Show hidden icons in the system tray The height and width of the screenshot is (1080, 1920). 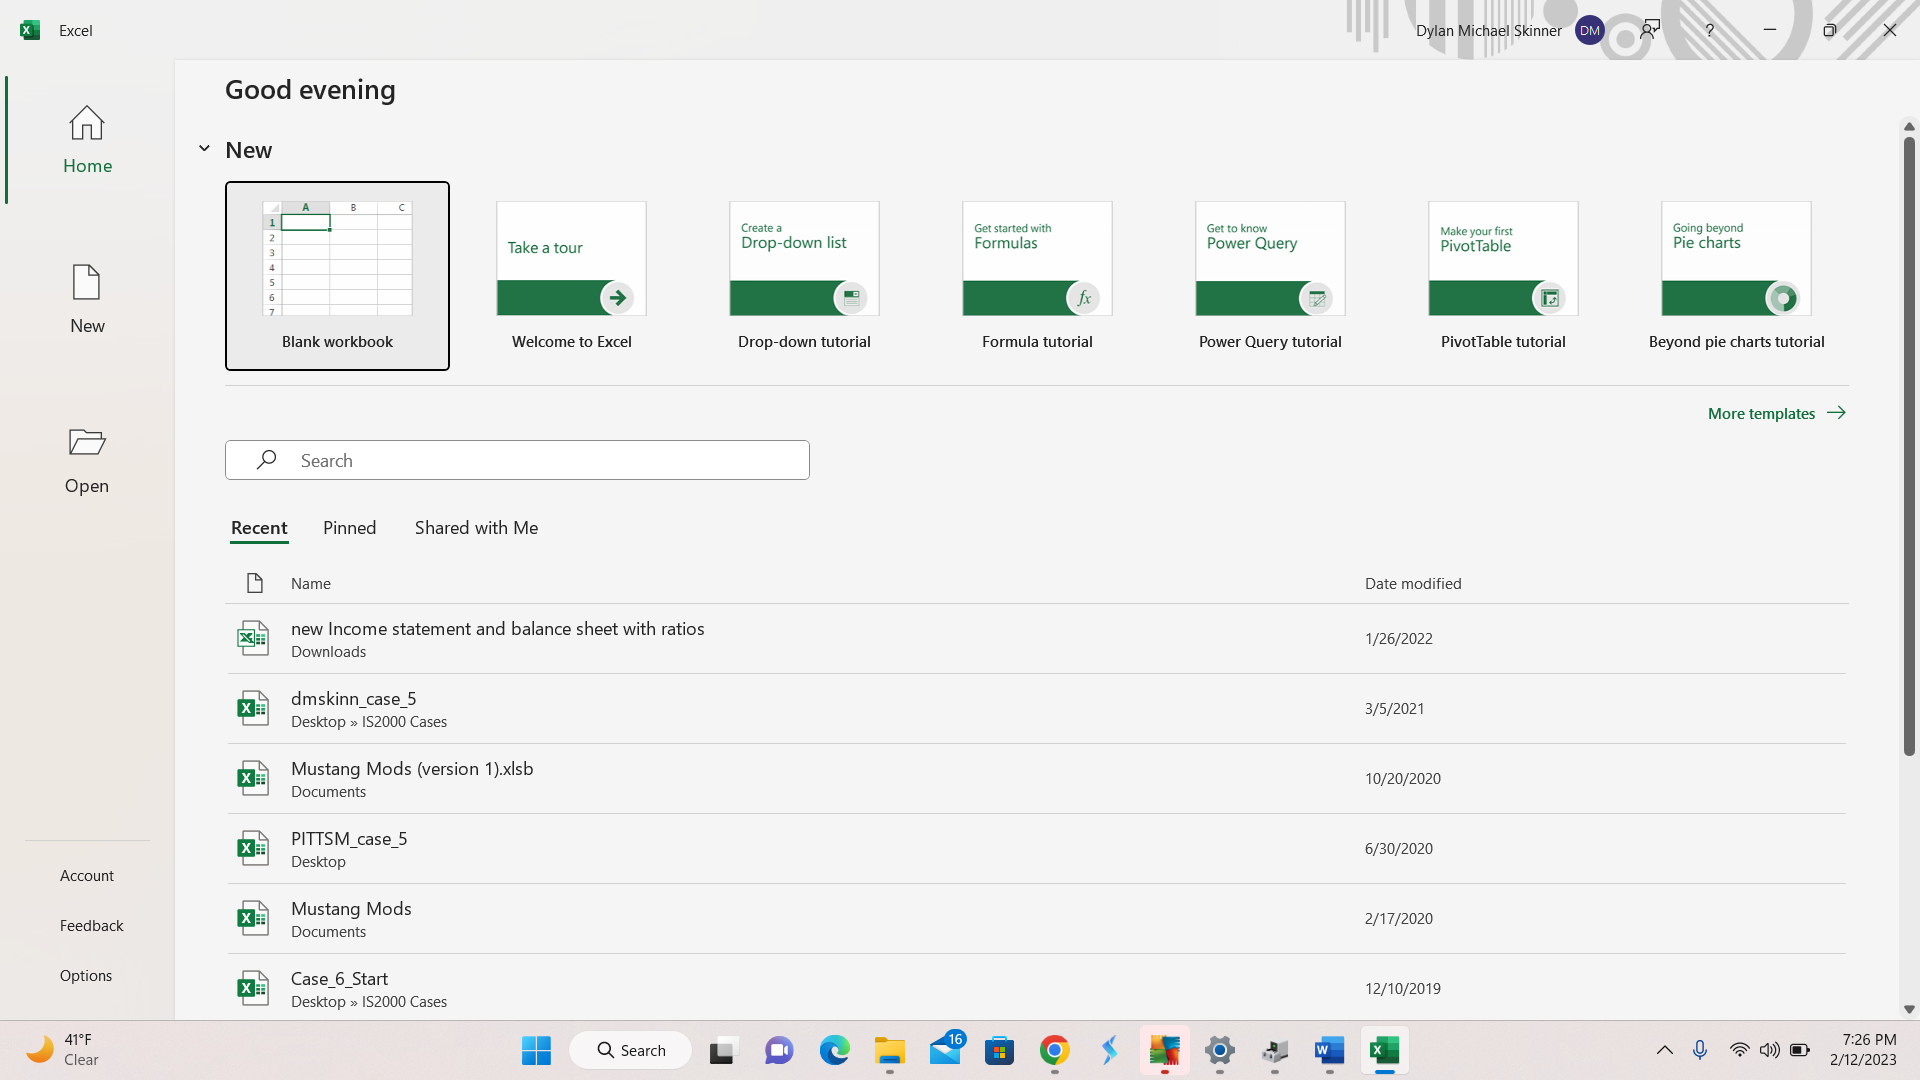click(1665, 1050)
